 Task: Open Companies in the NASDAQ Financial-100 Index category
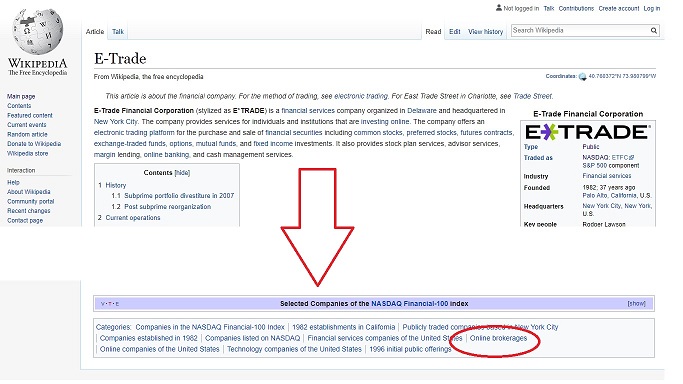click(x=210, y=327)
